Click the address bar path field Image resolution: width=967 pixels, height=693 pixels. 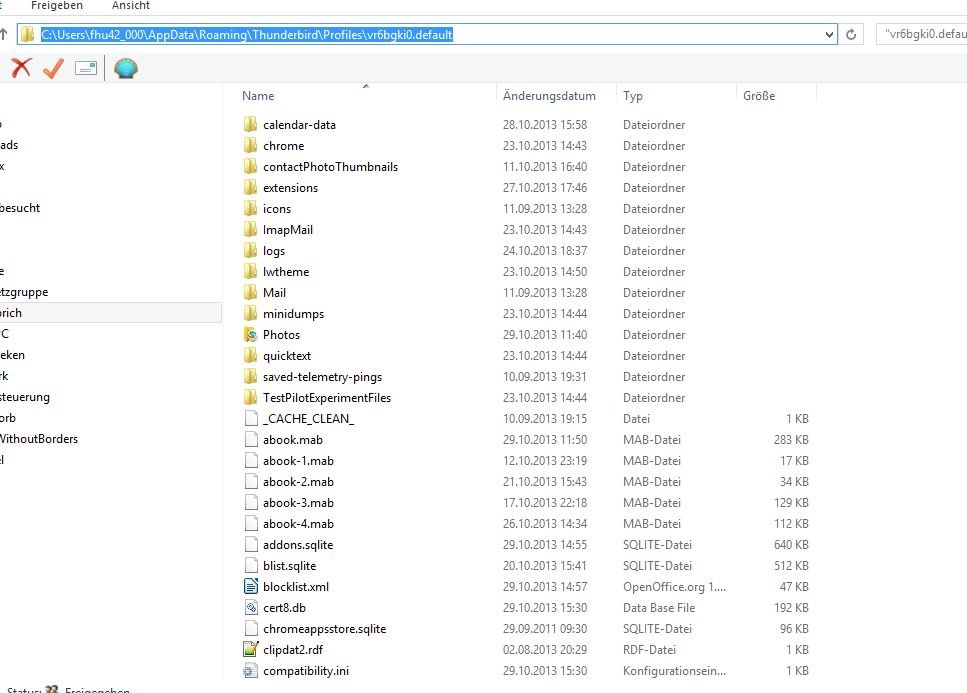pyautogui.click(x=427, y=35)
